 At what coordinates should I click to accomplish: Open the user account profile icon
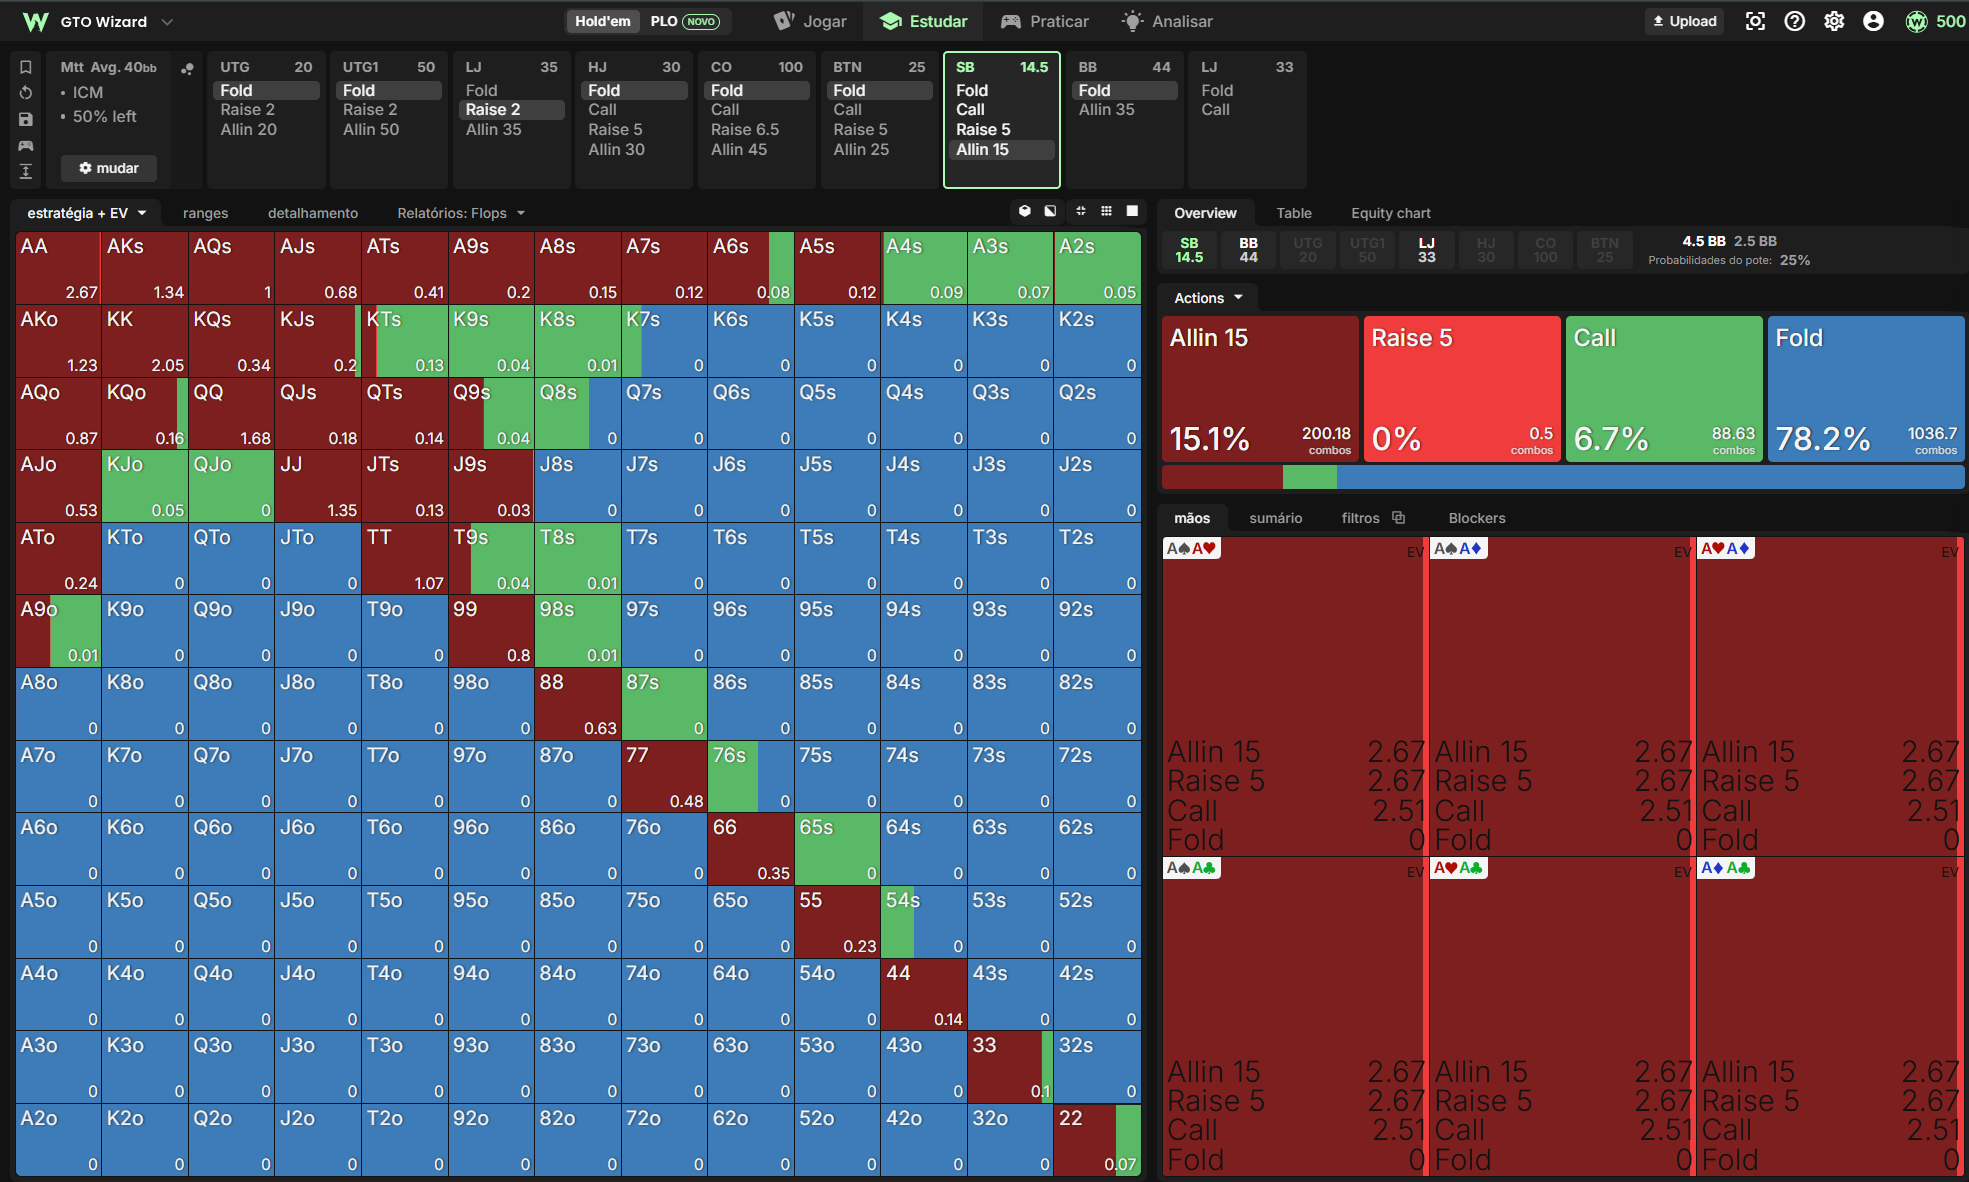tap(1874, 21)
